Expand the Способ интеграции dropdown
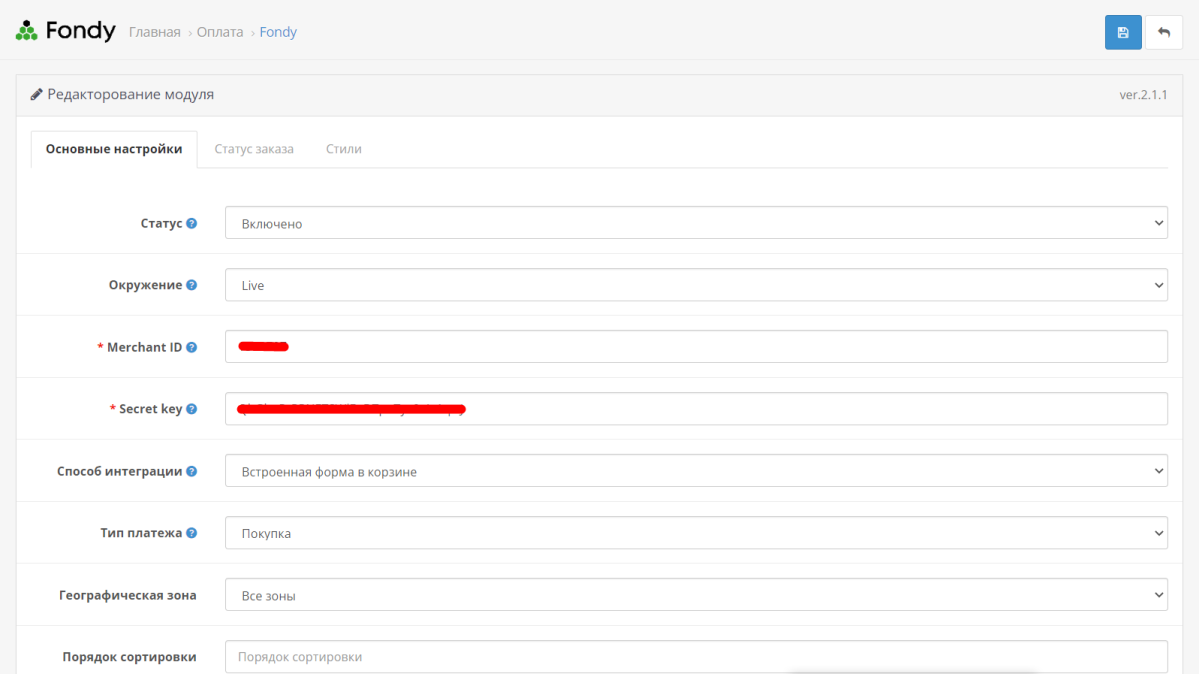Viewport: 1200px width, 674px height. coord(696,471)
